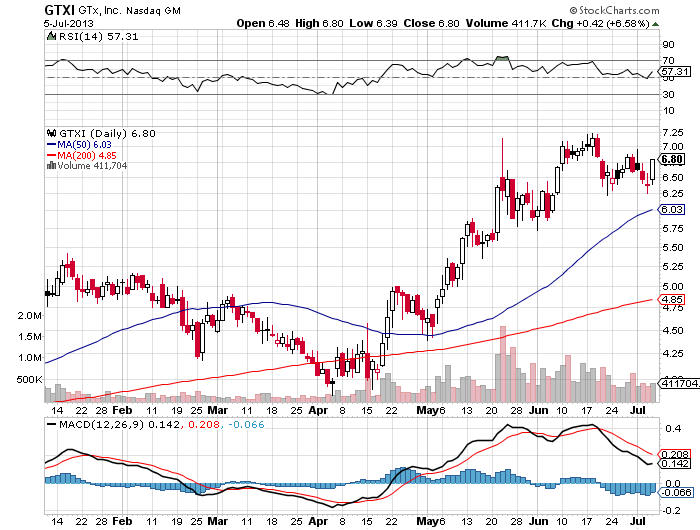Image resolution: width=700 pixels, height=530 pixels.
Task: Open the StockCharts.com copyright label
Action: [614, 10]
